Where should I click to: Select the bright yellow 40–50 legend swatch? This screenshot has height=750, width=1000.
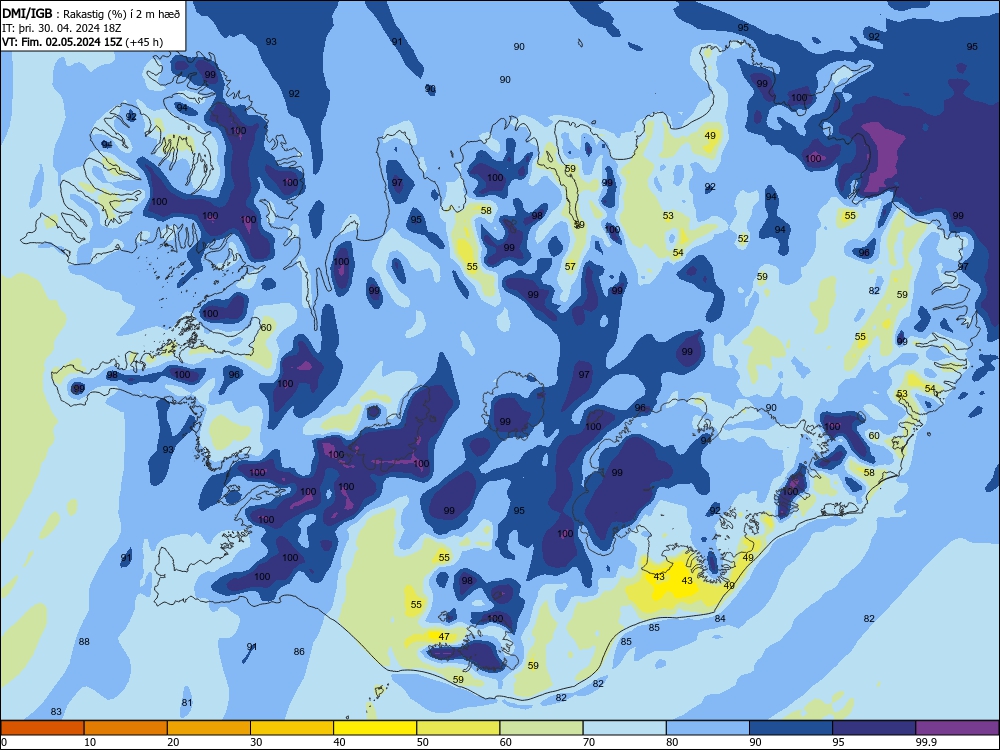point(375,728)
